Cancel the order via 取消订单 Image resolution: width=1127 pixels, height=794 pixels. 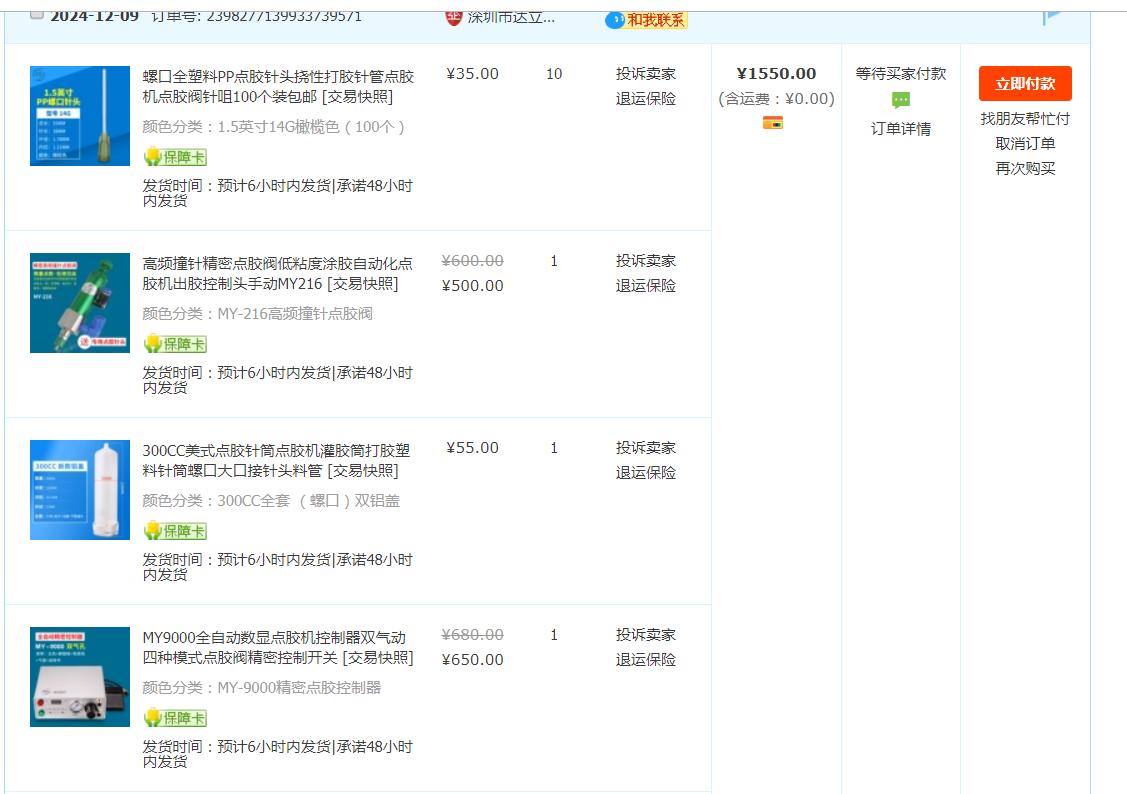[1025, 144]
